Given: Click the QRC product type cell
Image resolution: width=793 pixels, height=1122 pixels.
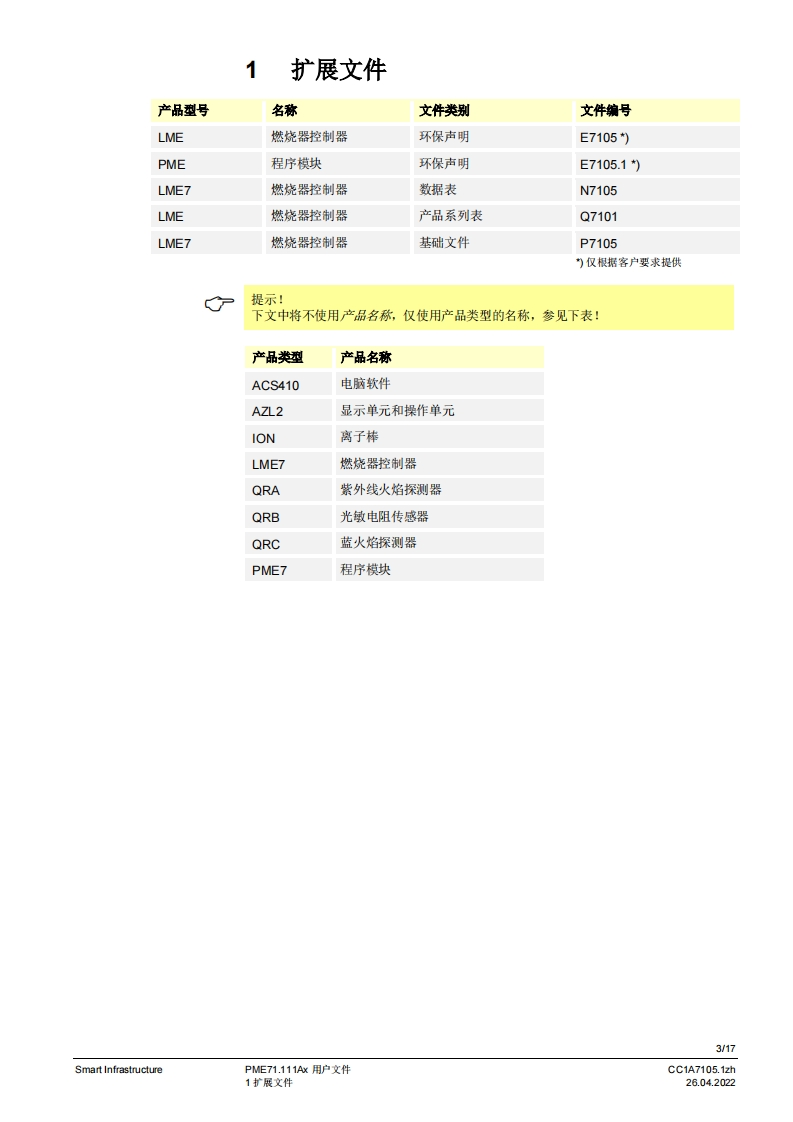Looking at the screenshot, I should pyautogui.click(x=266, y=544).
